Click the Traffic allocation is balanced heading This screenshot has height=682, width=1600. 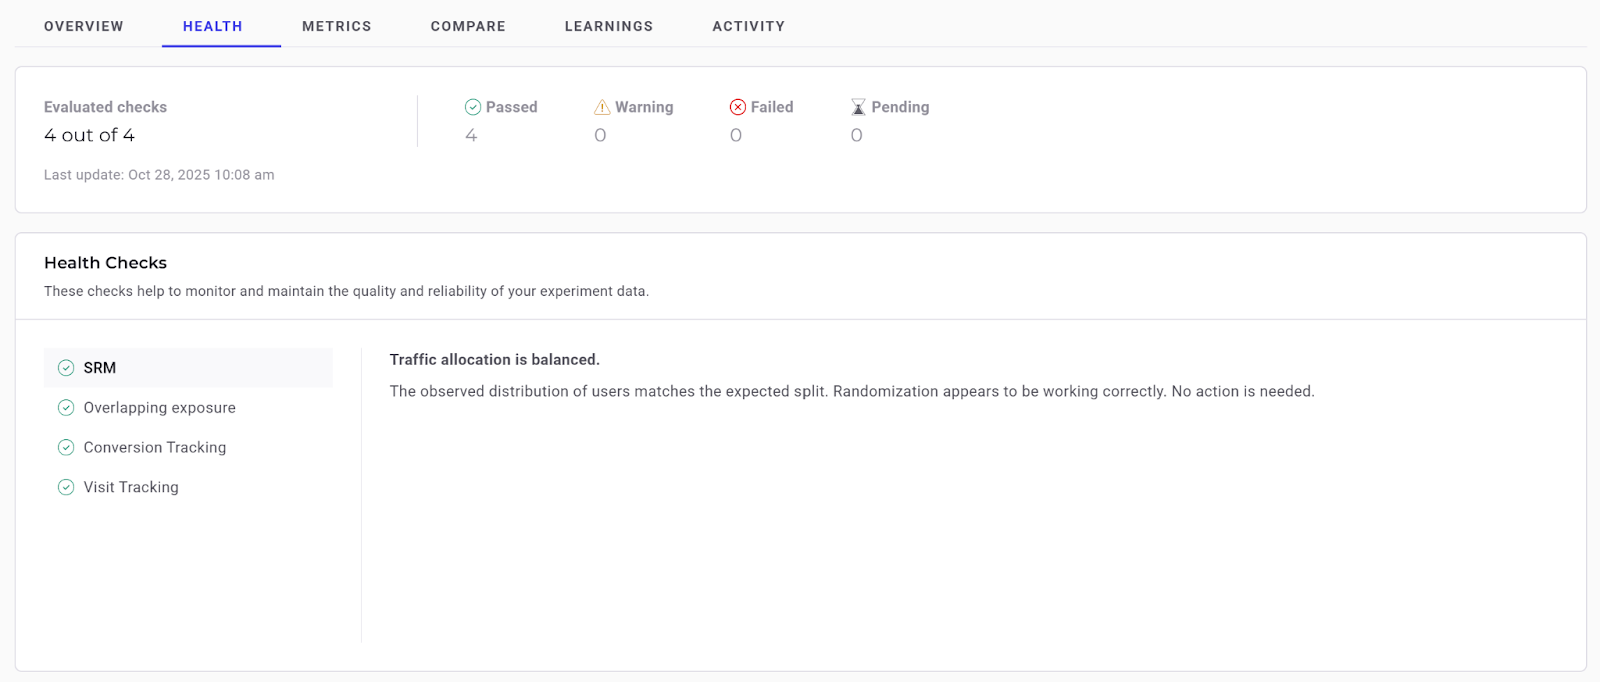(495, 360)
